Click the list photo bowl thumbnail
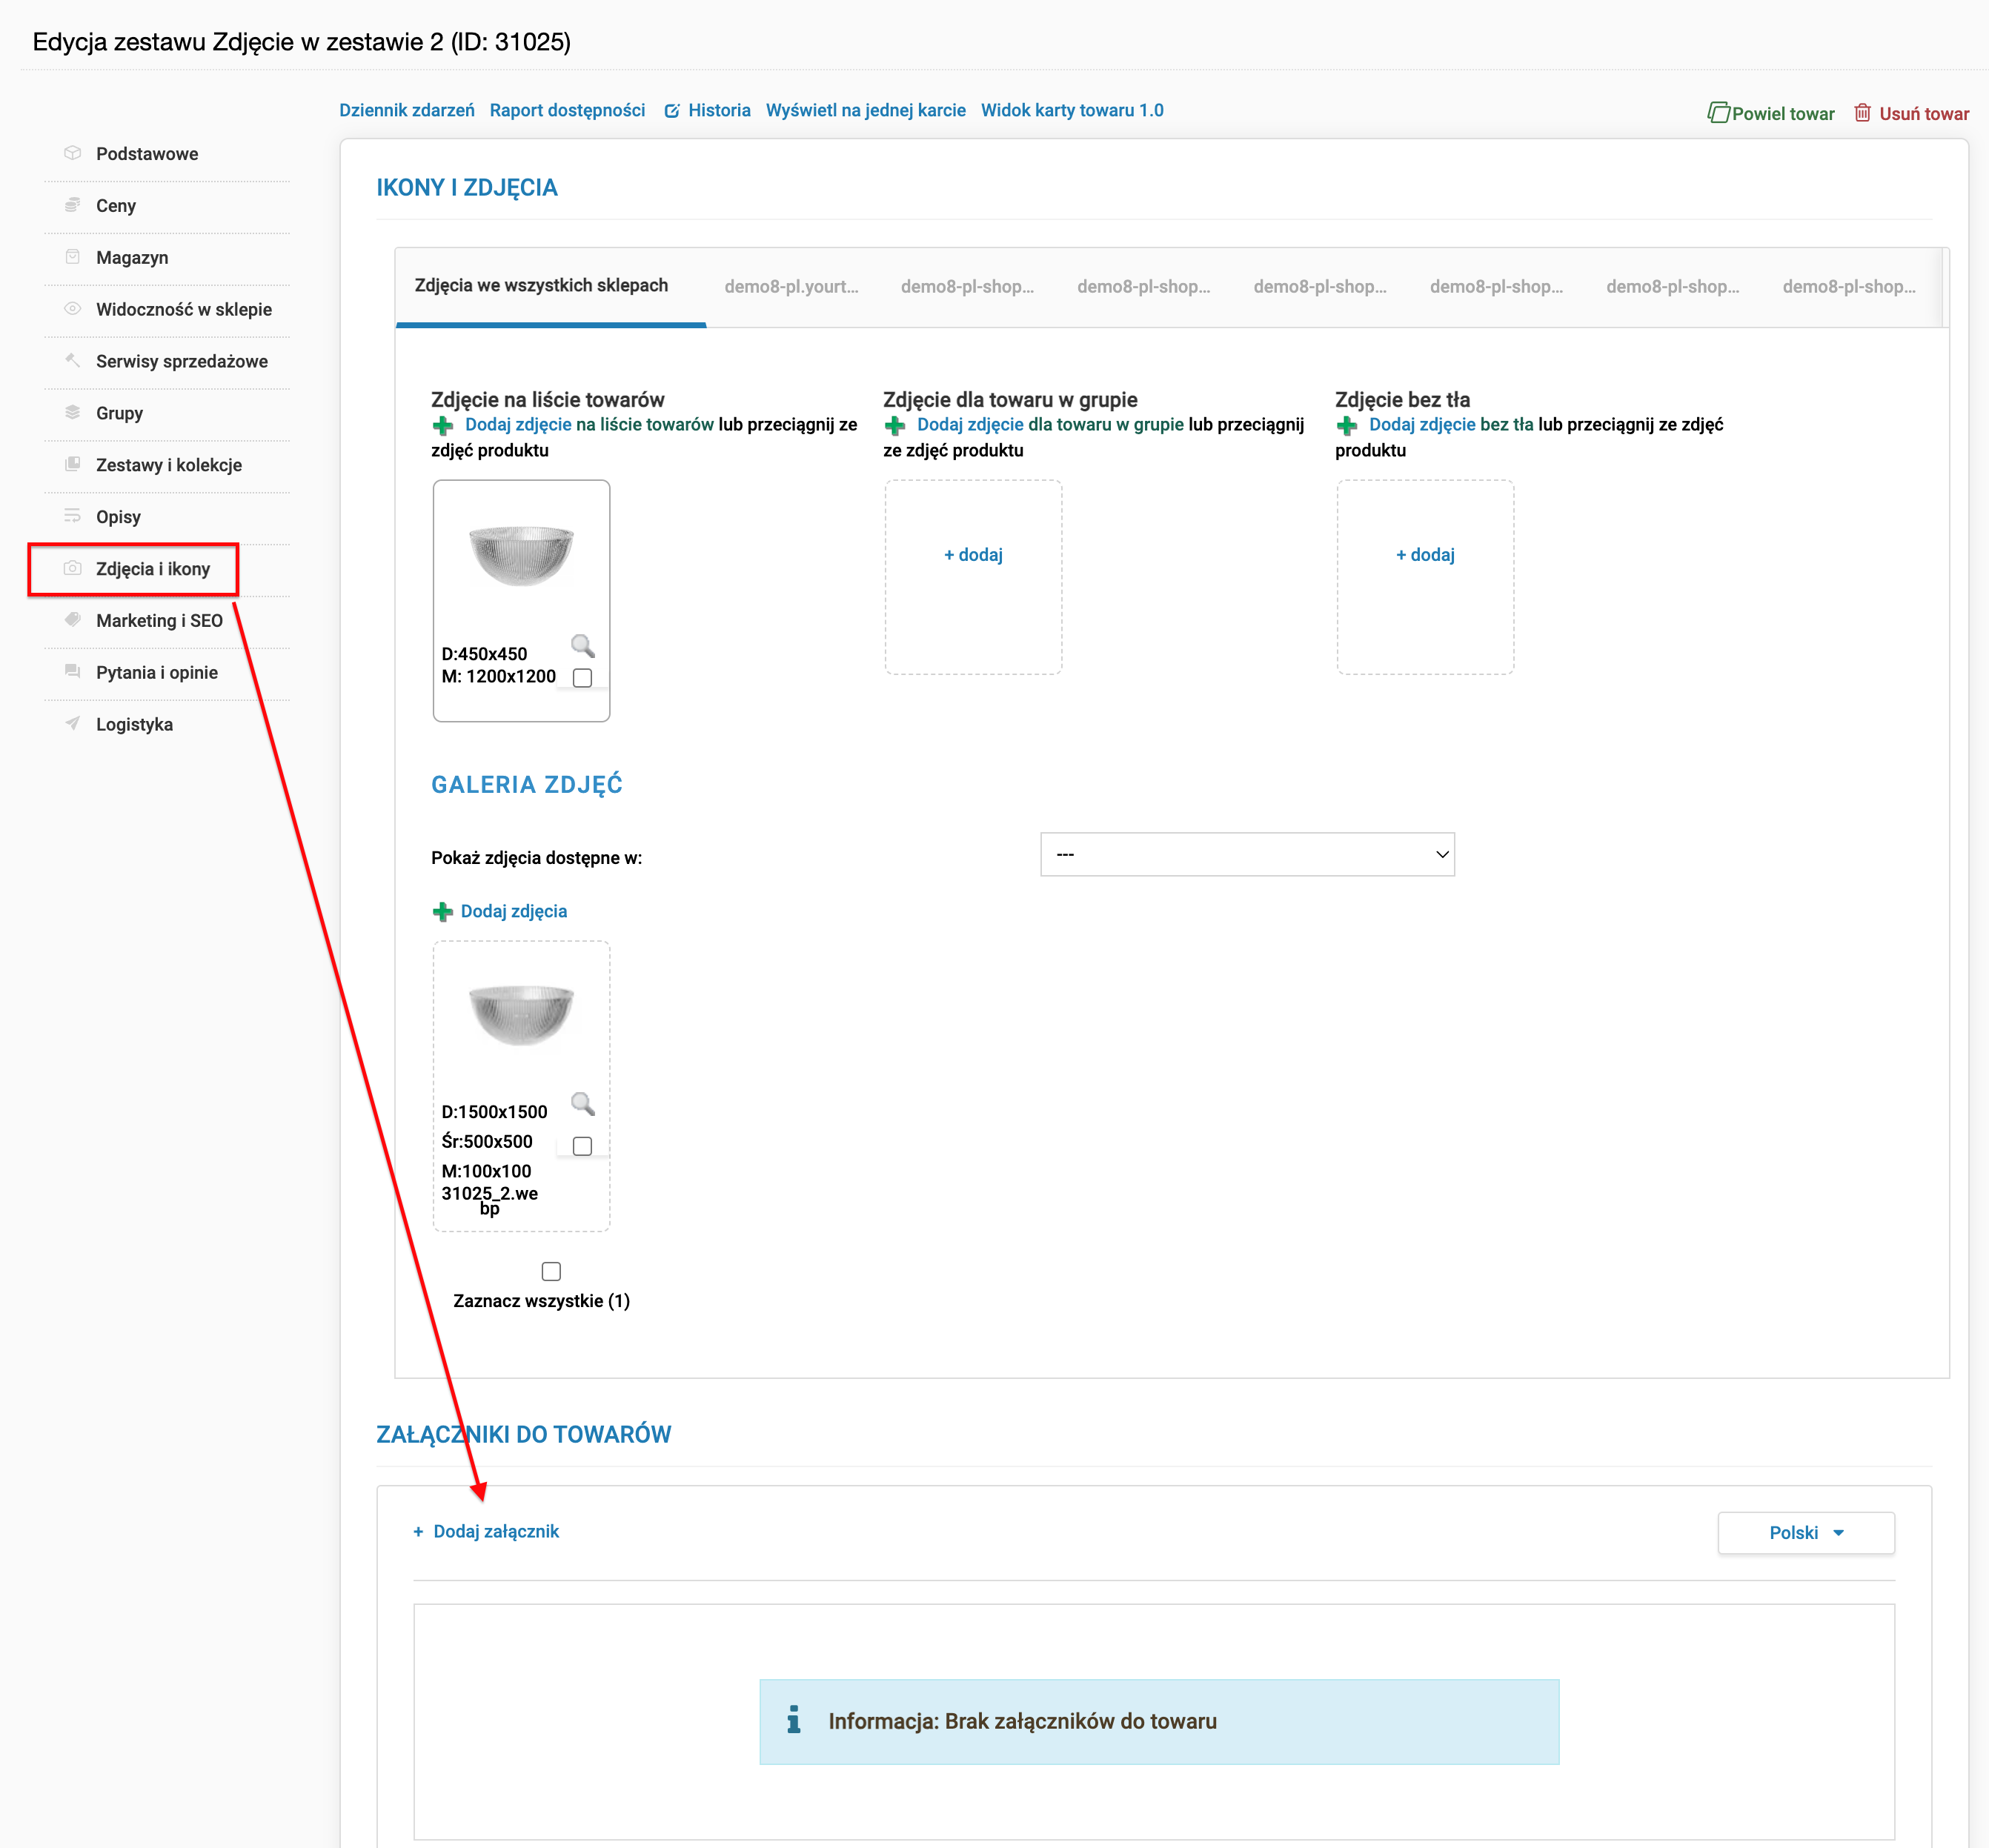The image size is (1989, 1848). coord(521,556)
